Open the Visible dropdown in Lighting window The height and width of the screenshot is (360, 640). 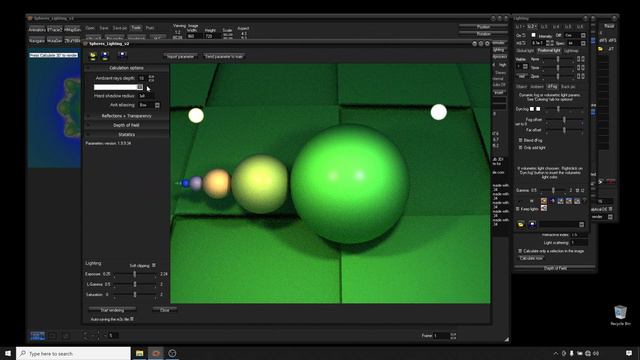tap(523, 67)
